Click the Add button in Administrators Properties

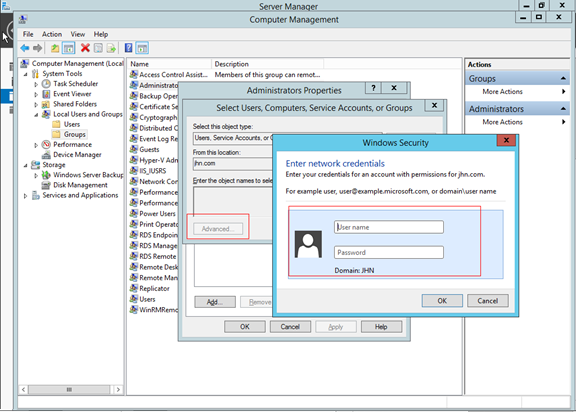[x=215, y=302]
